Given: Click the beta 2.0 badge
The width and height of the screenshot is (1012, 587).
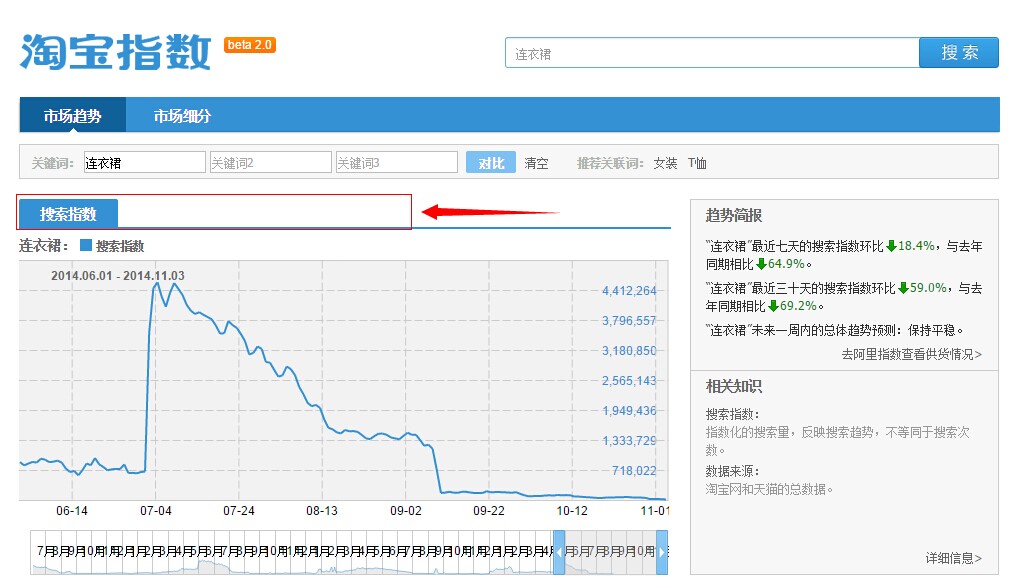Looking at the screenshot, I should 250,45.
